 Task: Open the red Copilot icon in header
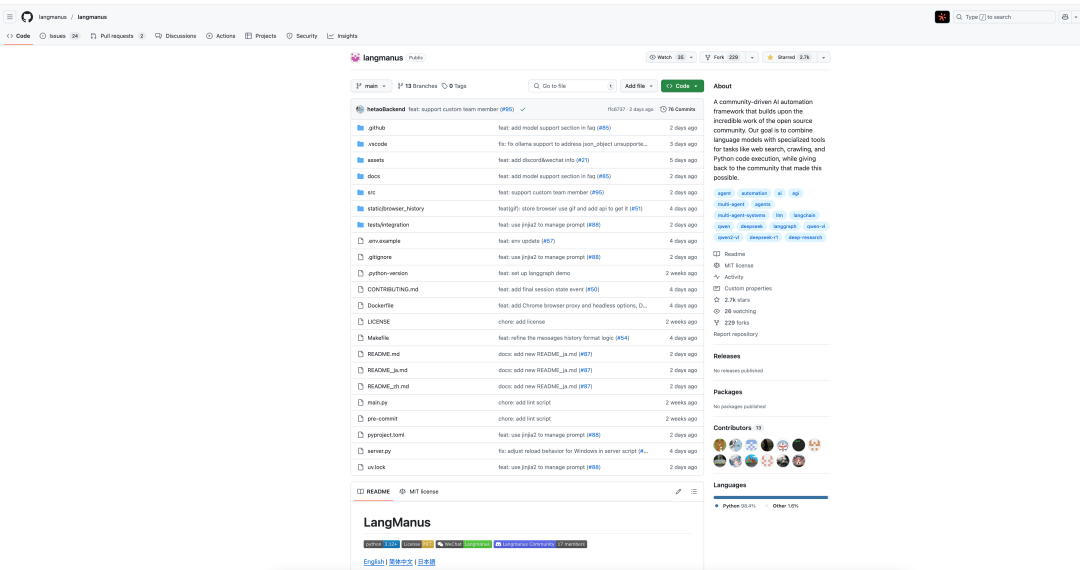942,17
